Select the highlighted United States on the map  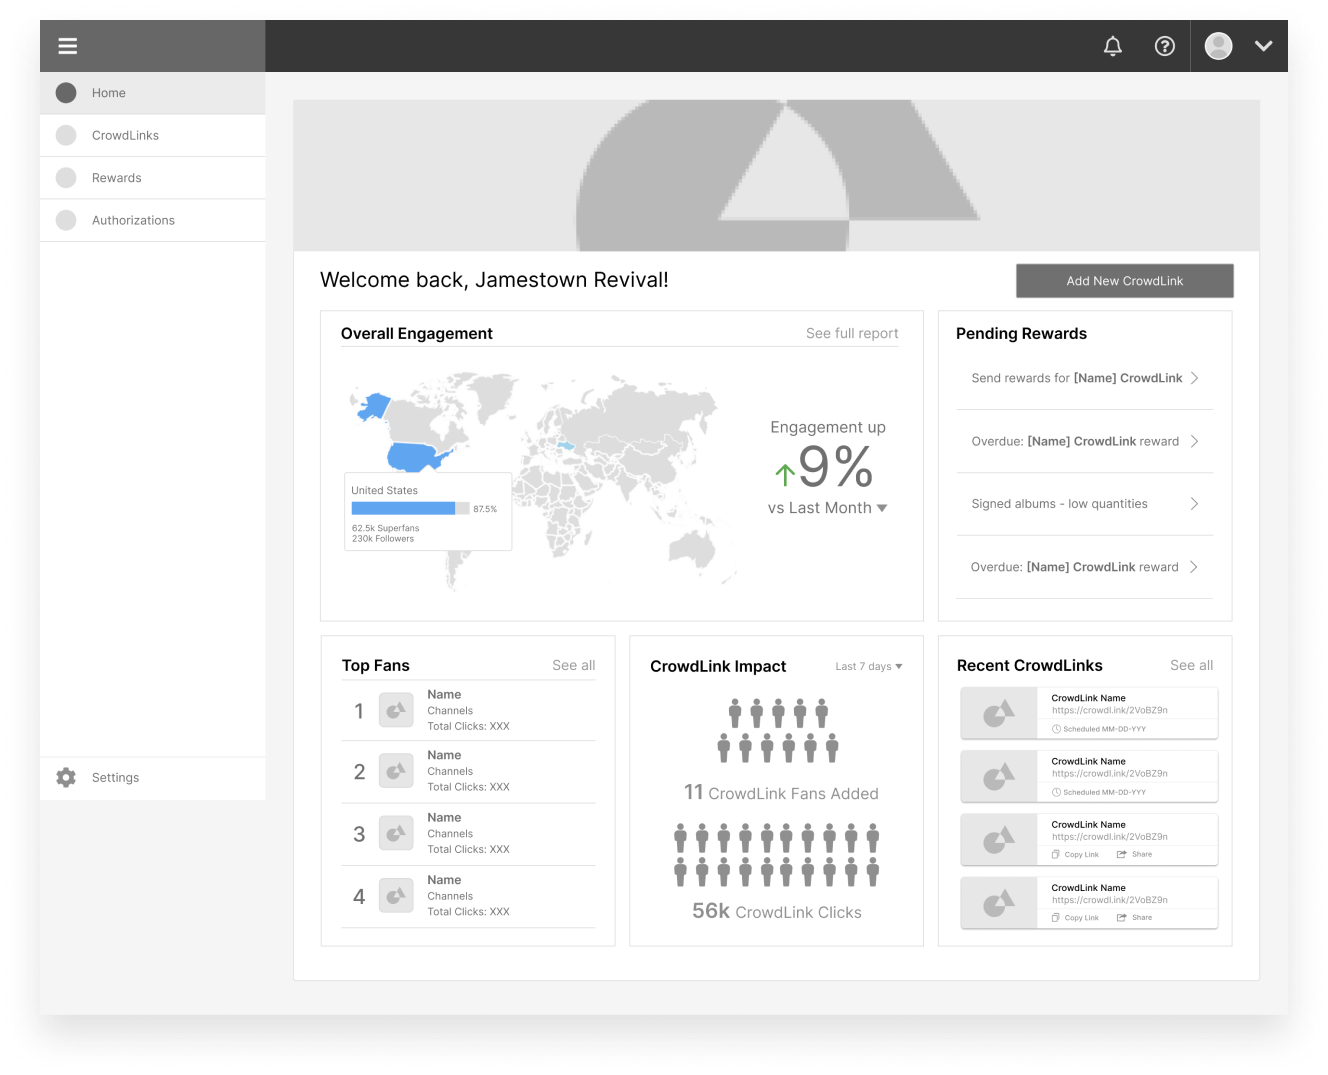pos(418,456)
